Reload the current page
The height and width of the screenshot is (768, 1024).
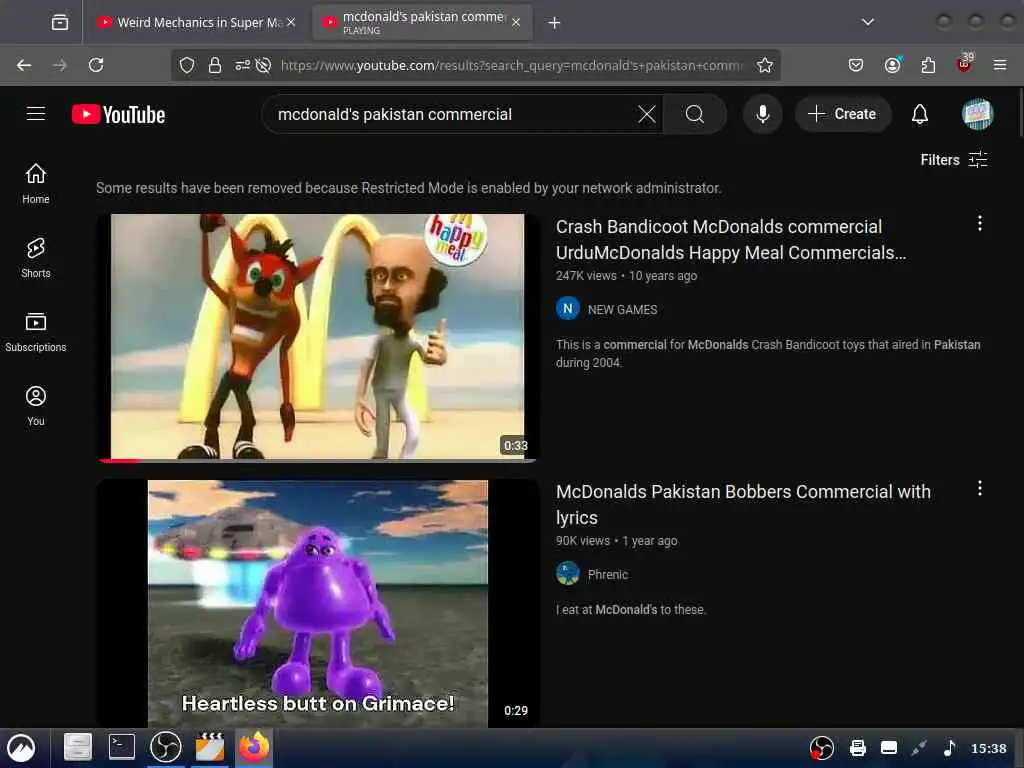coord(96,65)
